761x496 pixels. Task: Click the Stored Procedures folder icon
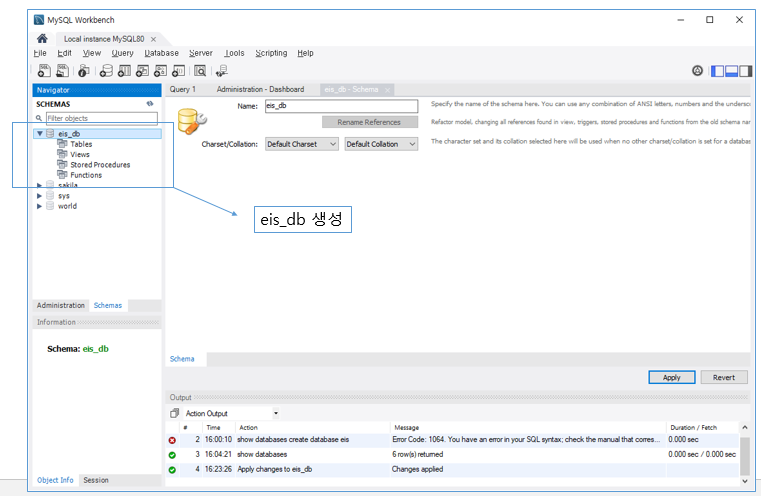pos(62,164)
